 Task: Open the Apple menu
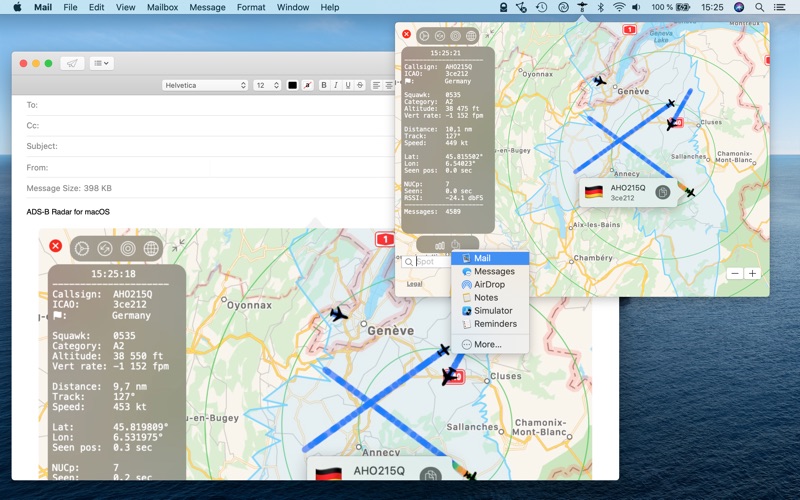[x=17, y=7]
